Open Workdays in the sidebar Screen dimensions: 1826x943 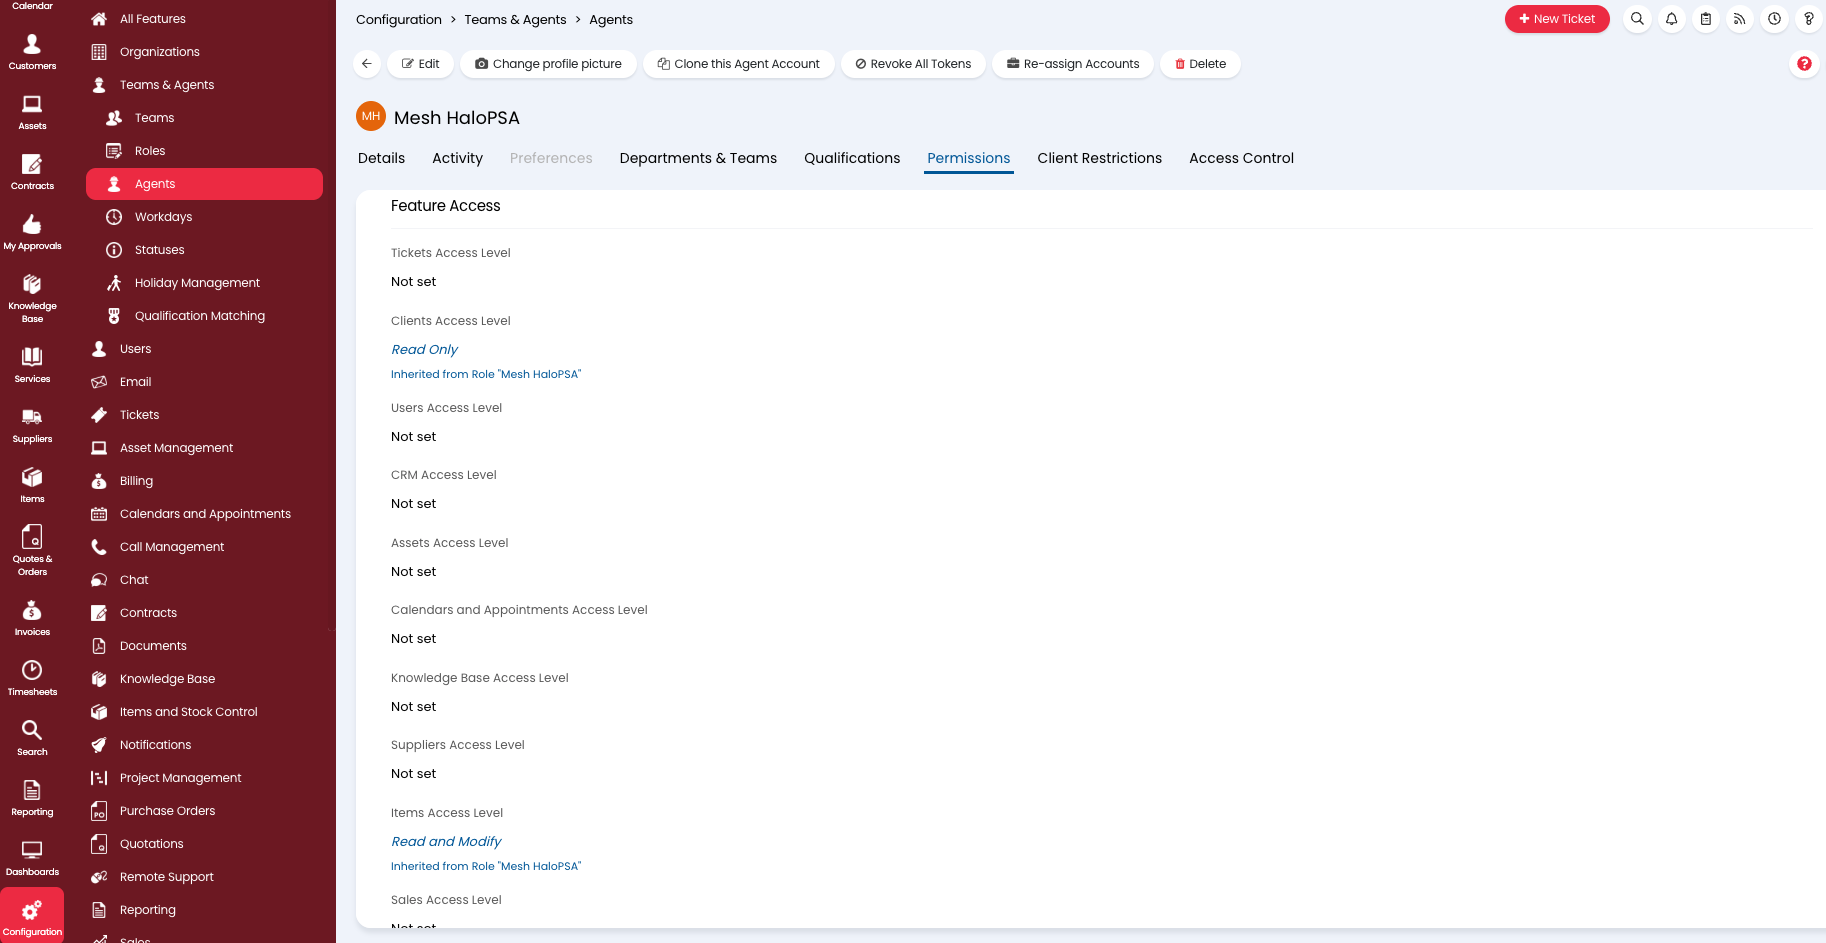(204, 217)
